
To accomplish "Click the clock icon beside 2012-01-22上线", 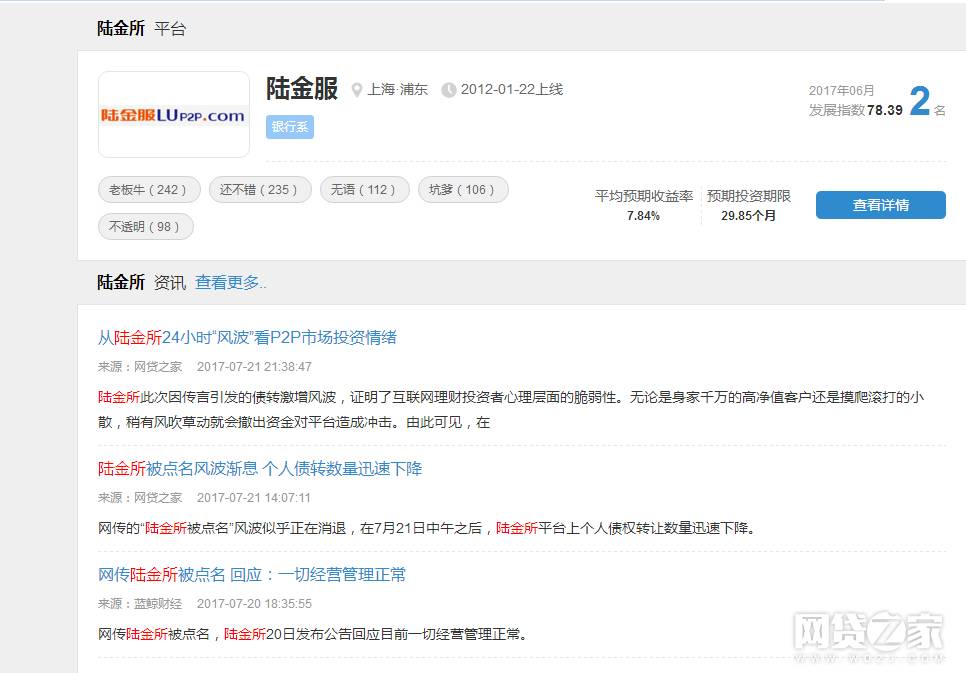I will (x=449, y=90).
